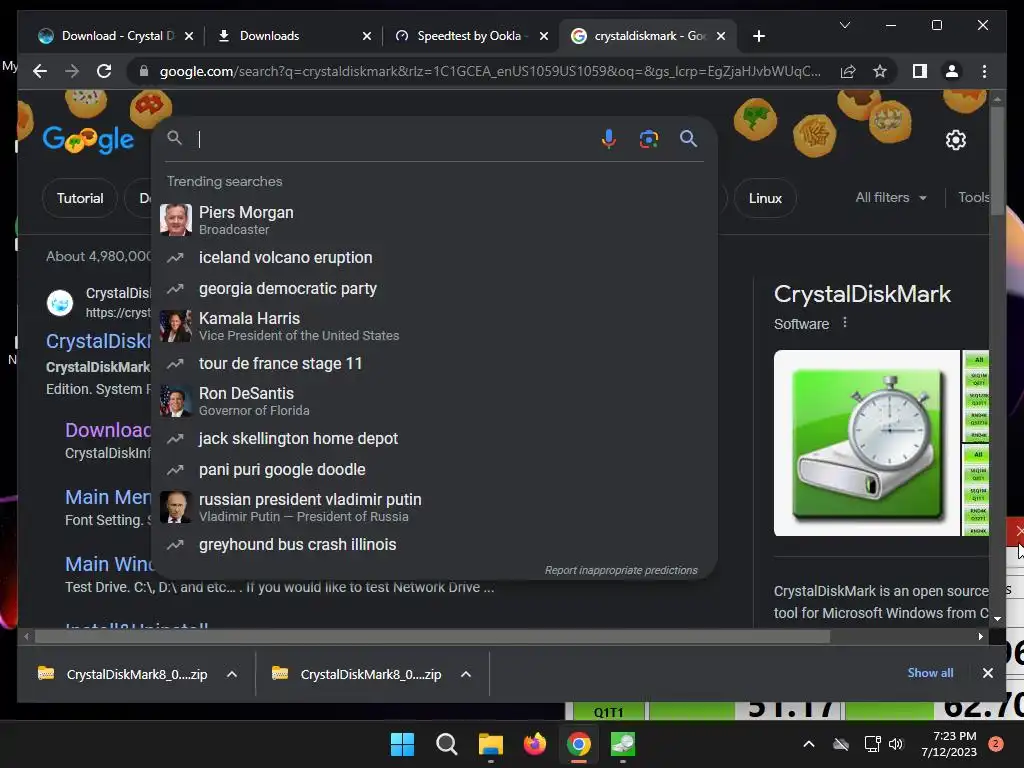1024x768 pixels.
Task: Select iceland volcano eruption suggestion
Action: (434, 257)
